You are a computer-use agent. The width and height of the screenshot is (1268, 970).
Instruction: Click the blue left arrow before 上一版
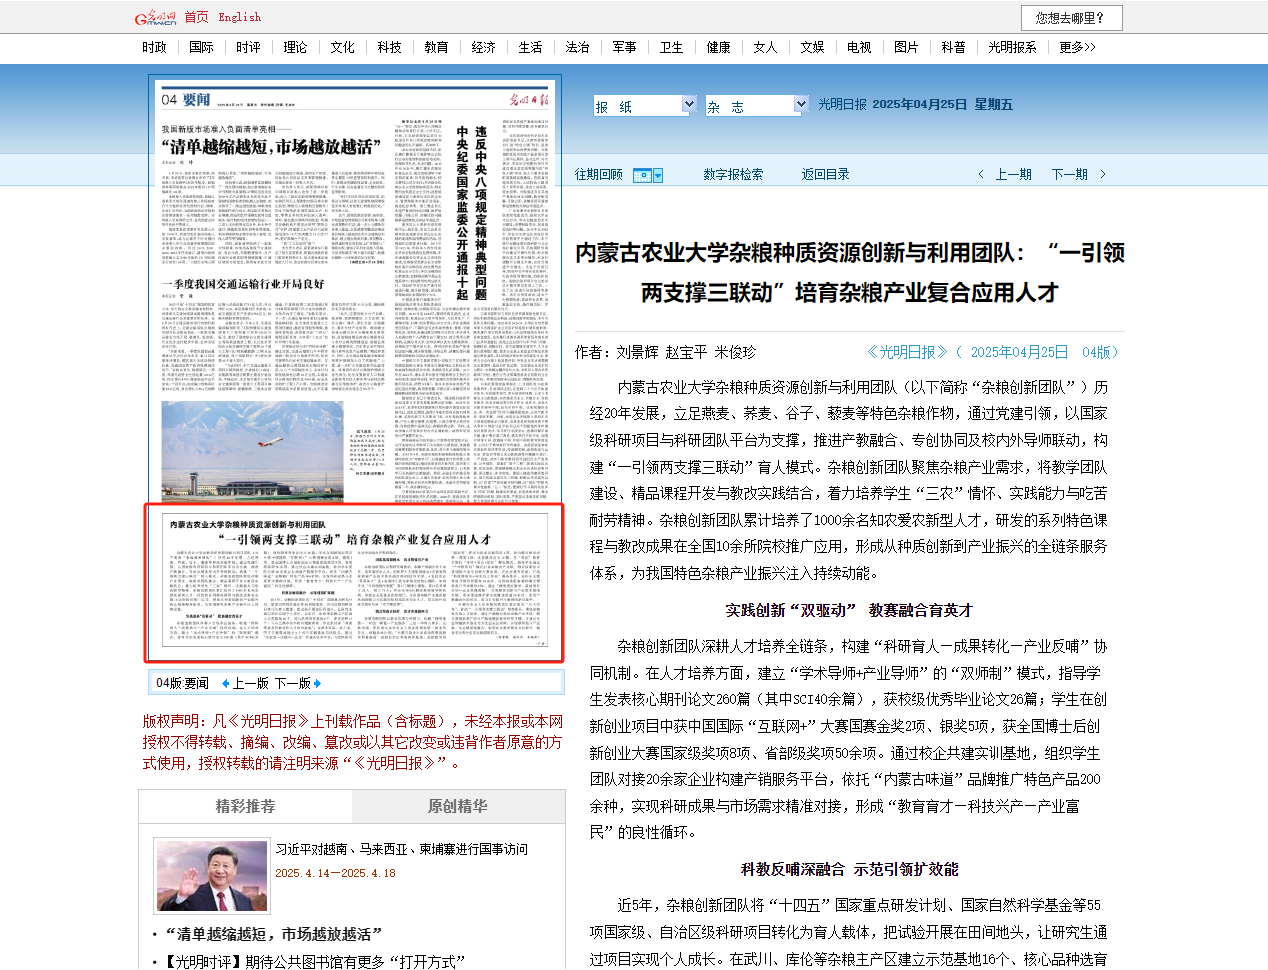click(226, 684)
